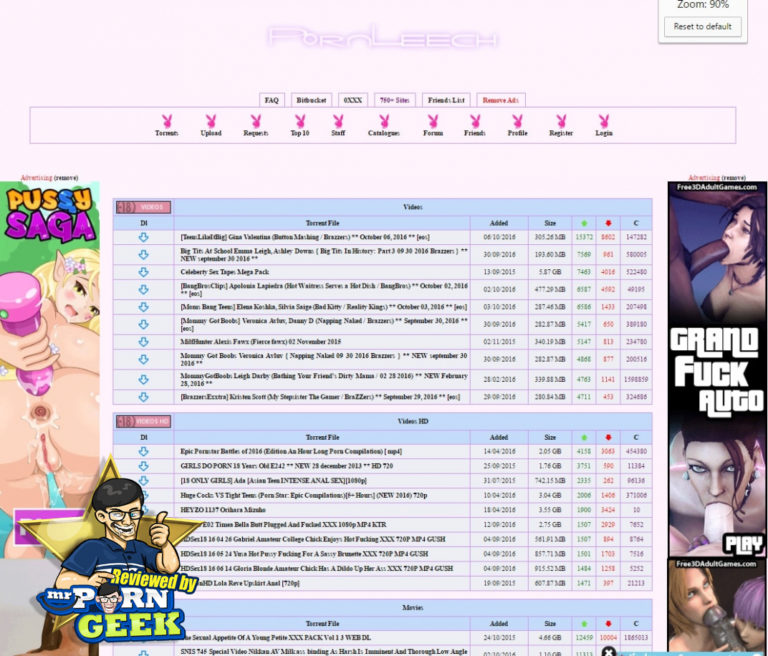Image resolution: width=768 pixels, height=656 pixels.
Task: Go to the Forum icon
Action: coord(433,121)
